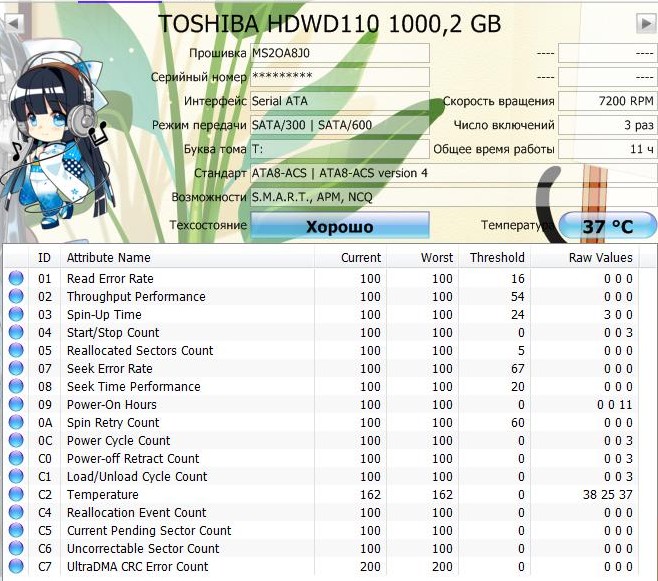
Task: Select the Current Pending Sector Count row name
Action: [x=149, y=531]
